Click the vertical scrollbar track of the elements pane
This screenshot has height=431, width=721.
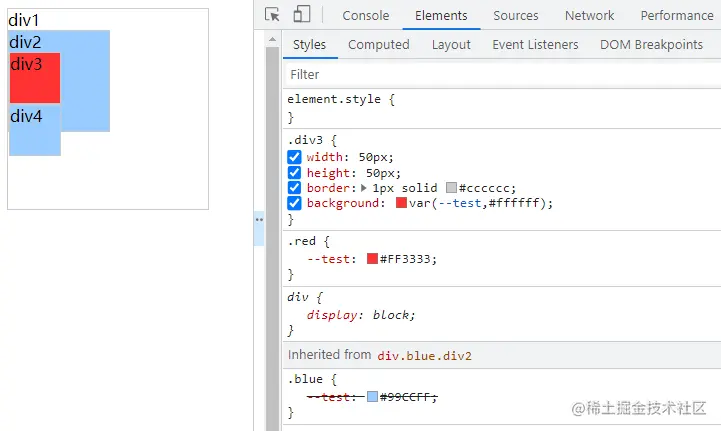(272, 239)
